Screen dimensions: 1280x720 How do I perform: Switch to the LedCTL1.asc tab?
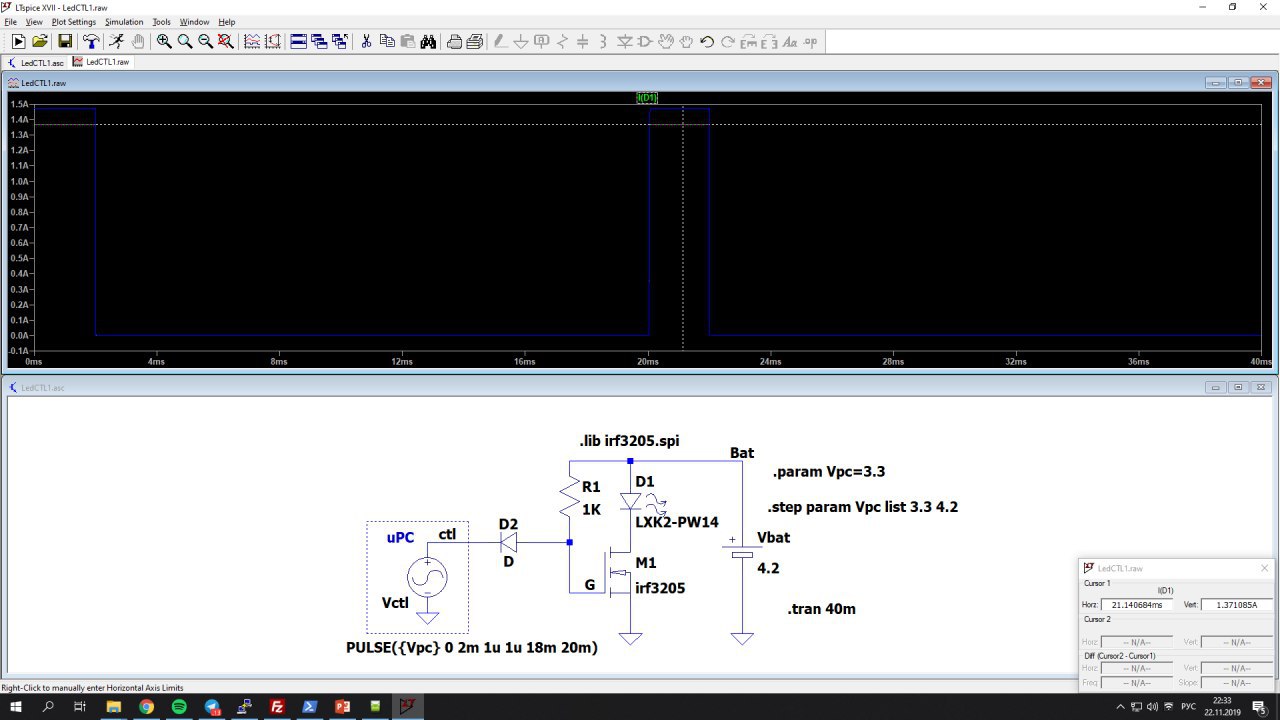(x=36, y=62)
